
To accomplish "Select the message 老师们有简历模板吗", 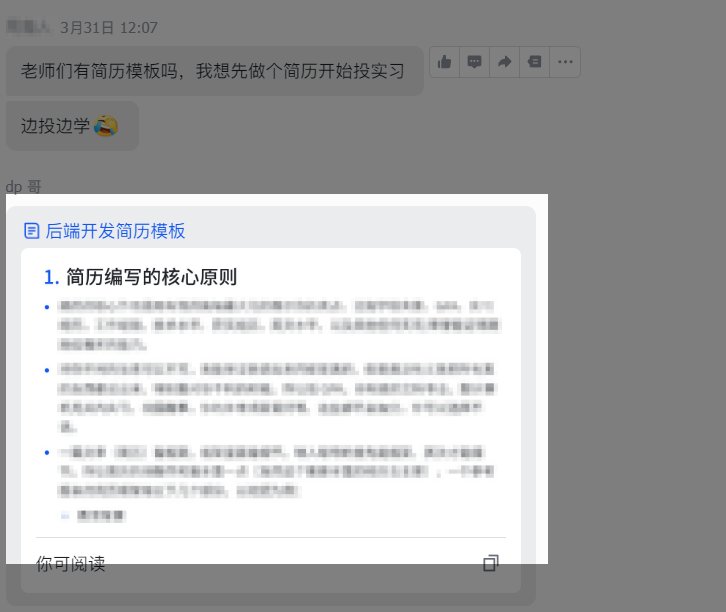I will coord(214,71).
